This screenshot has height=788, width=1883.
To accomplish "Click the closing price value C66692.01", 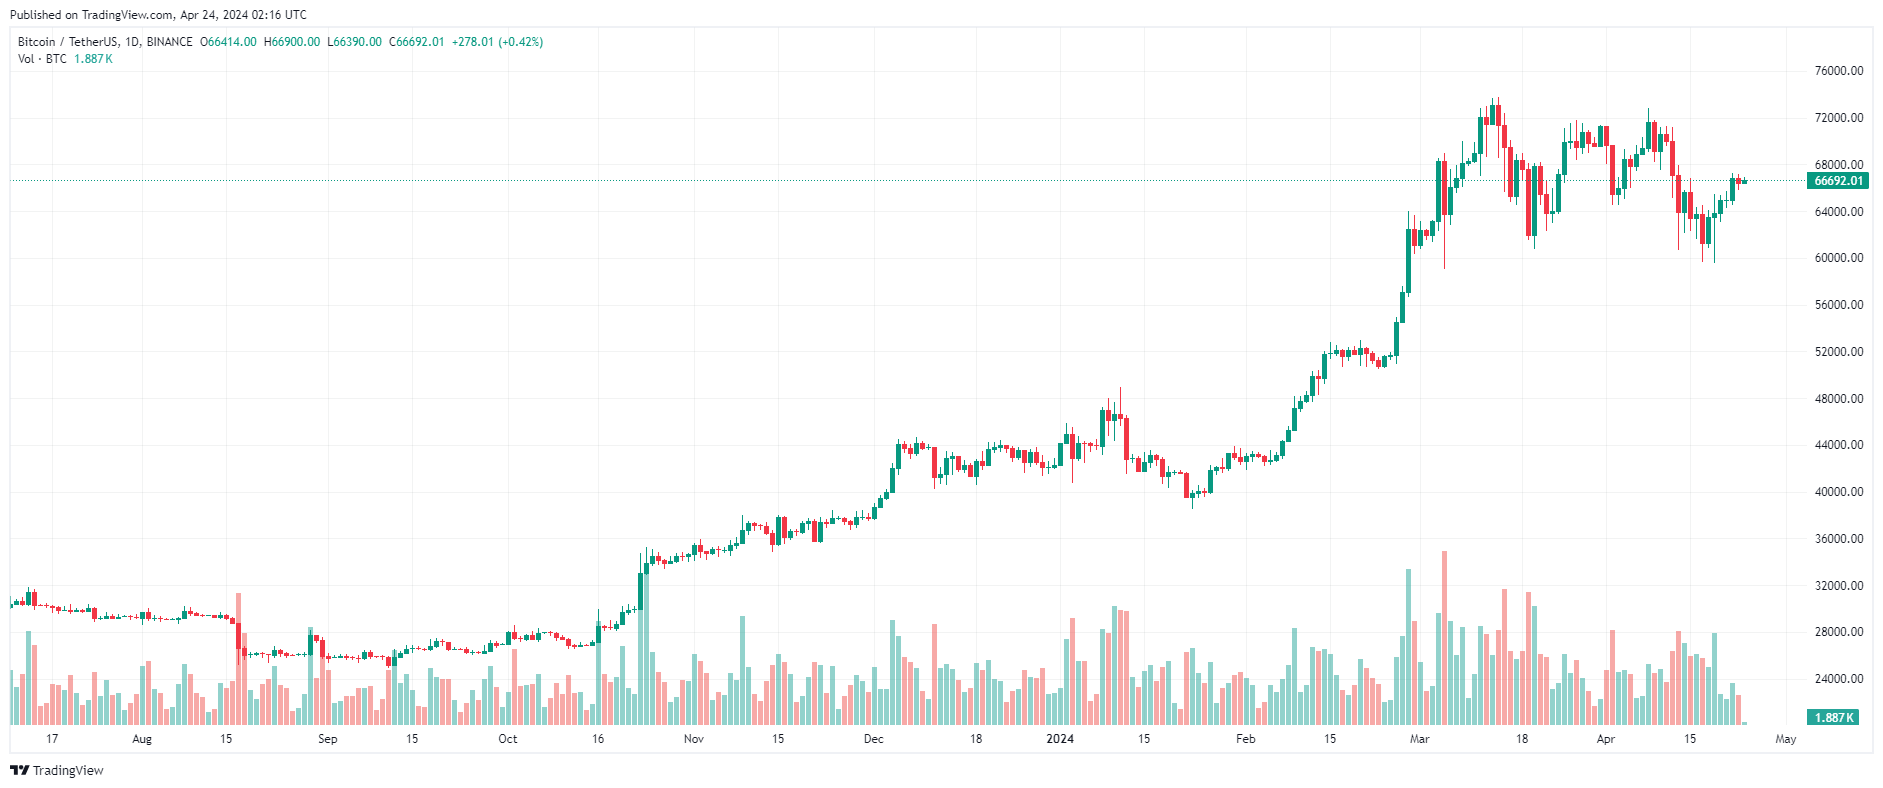I will 416,42.
